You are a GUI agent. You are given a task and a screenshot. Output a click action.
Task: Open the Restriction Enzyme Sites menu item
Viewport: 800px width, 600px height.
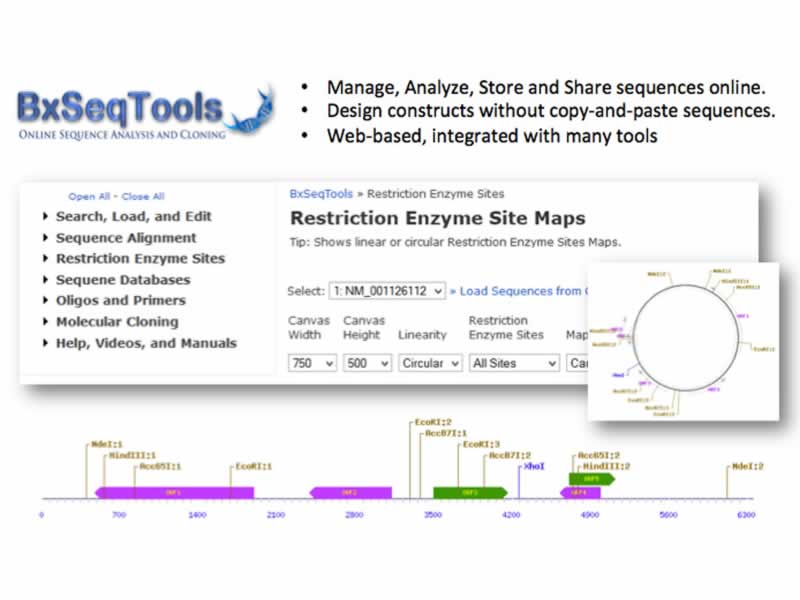(140, 258)
